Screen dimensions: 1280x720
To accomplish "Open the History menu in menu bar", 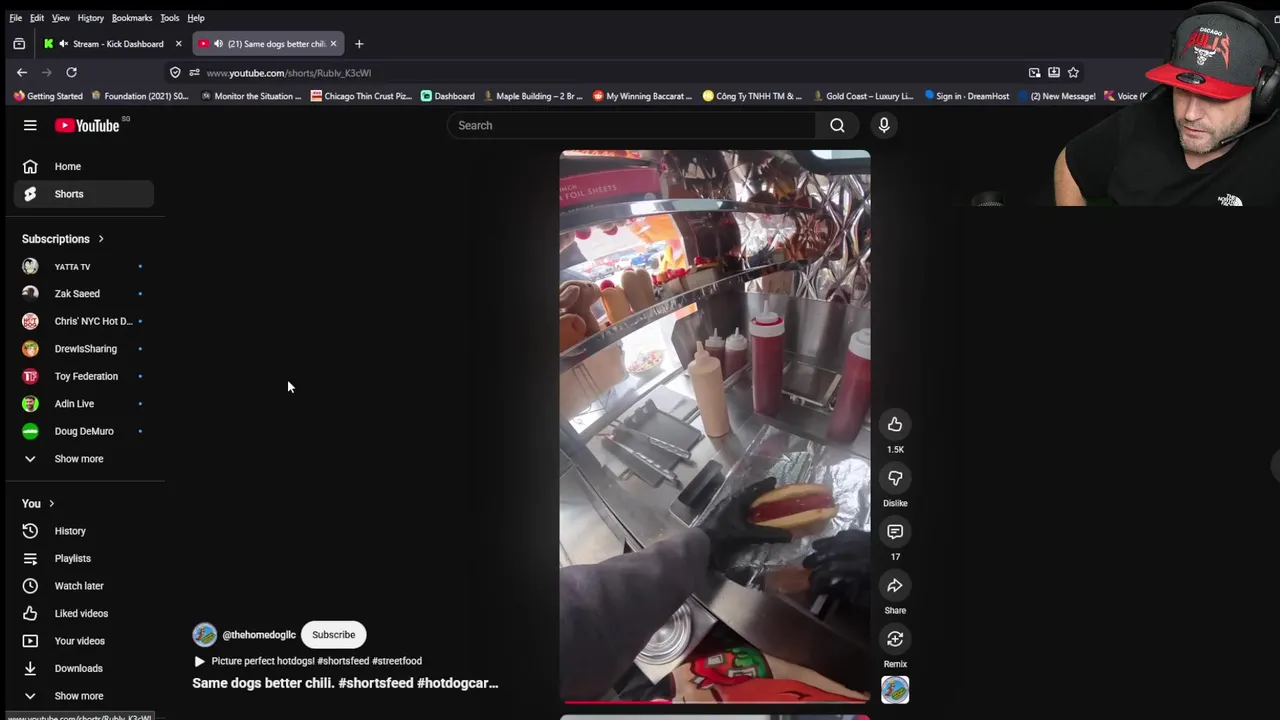I will click(x=91, y=18).
